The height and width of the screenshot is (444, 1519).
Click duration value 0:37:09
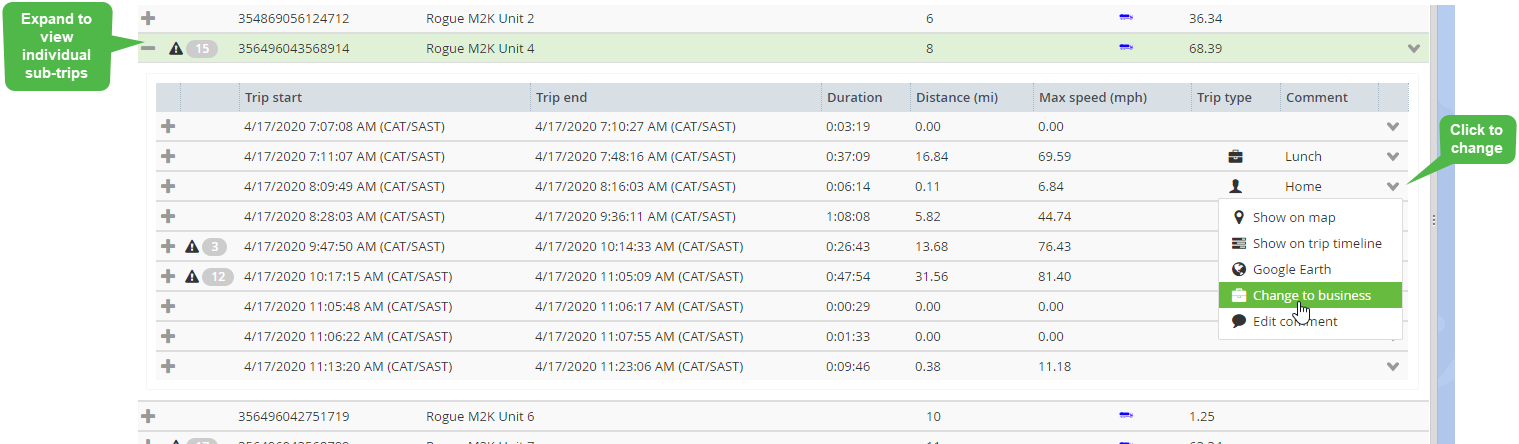coord(848,156)
